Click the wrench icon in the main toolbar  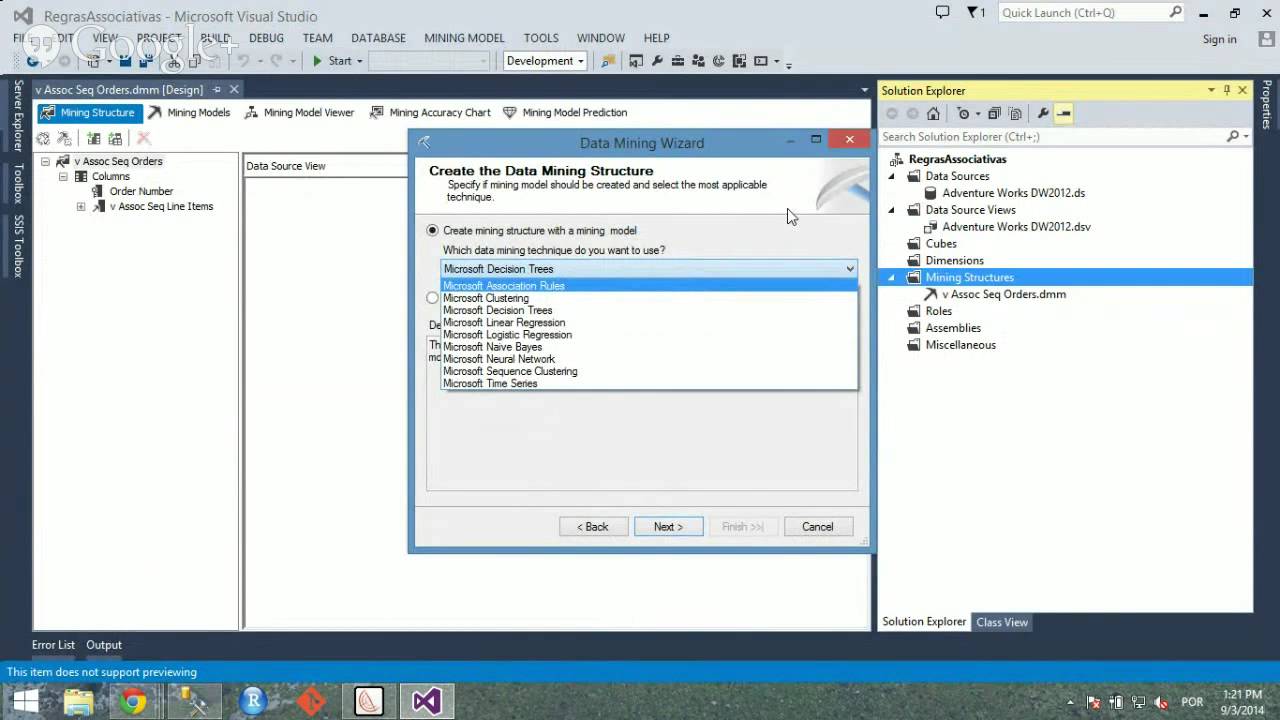pyautogui.click(x=657, y=61)
